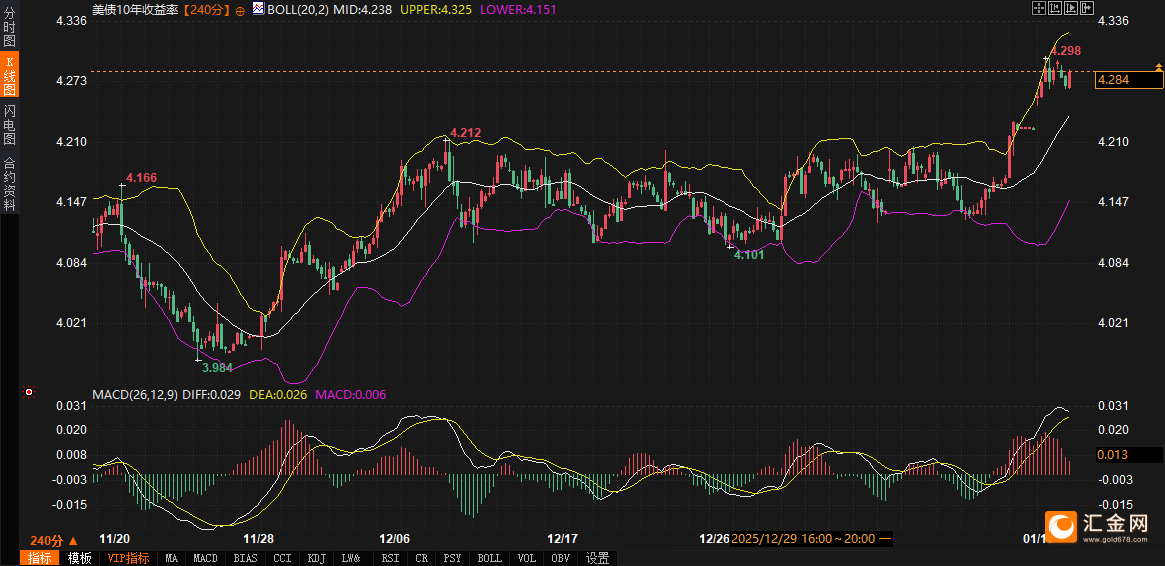Toggle the KDJ indicator

coord(316,558)
